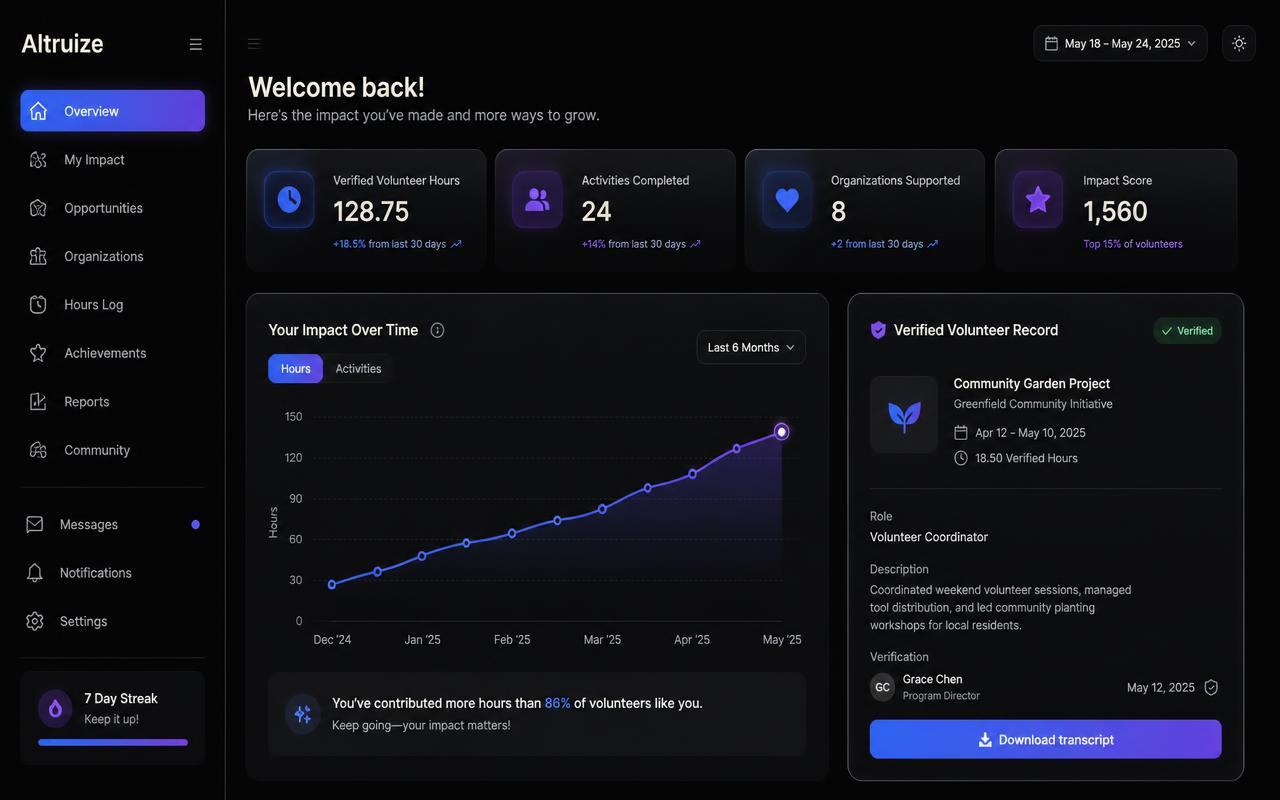This screenshot has width=1280, height=800.
Task: Click the sparkle icon in the insight banner
Action: [302, 714]
